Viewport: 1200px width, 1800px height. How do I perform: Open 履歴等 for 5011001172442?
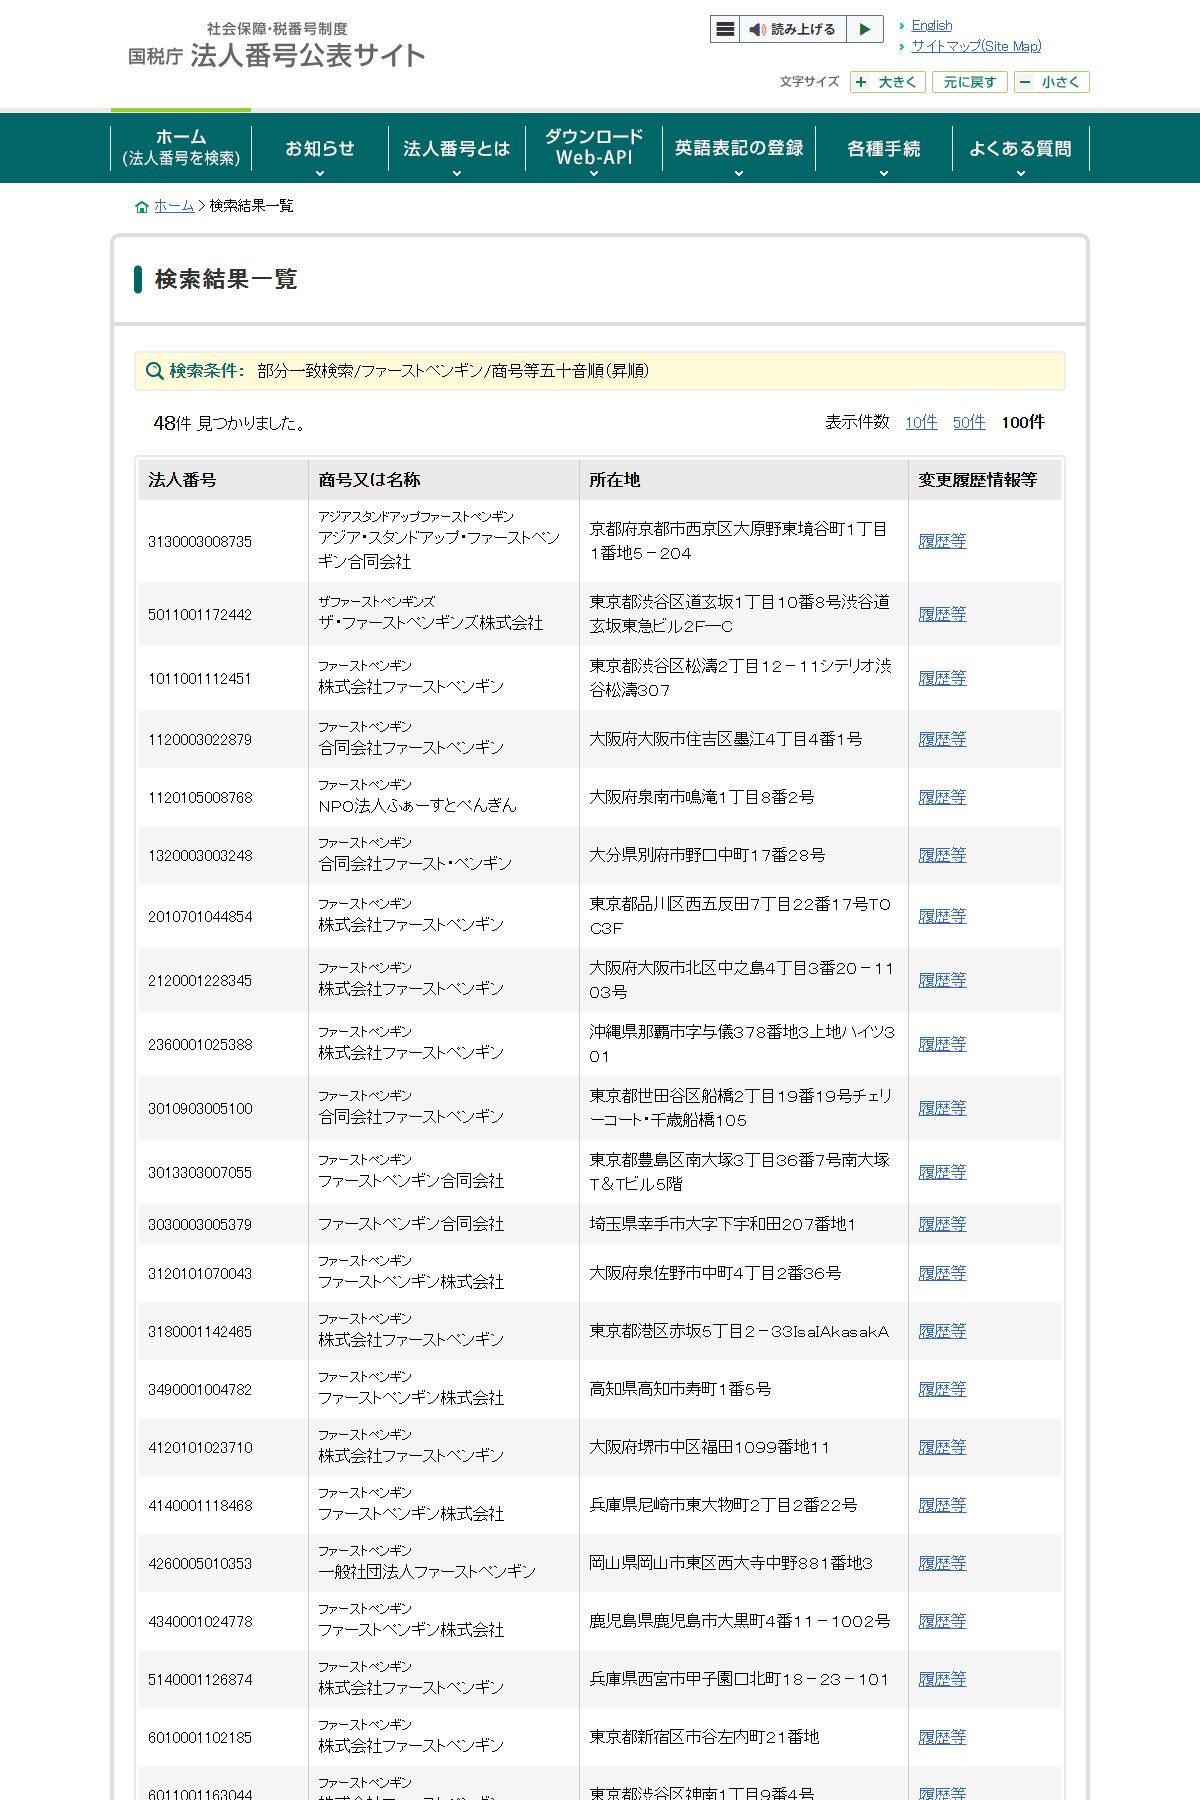[943, 614]
